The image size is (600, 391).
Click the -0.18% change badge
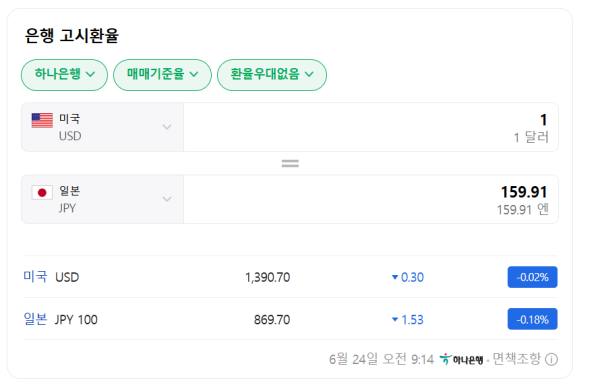(532, 319)
